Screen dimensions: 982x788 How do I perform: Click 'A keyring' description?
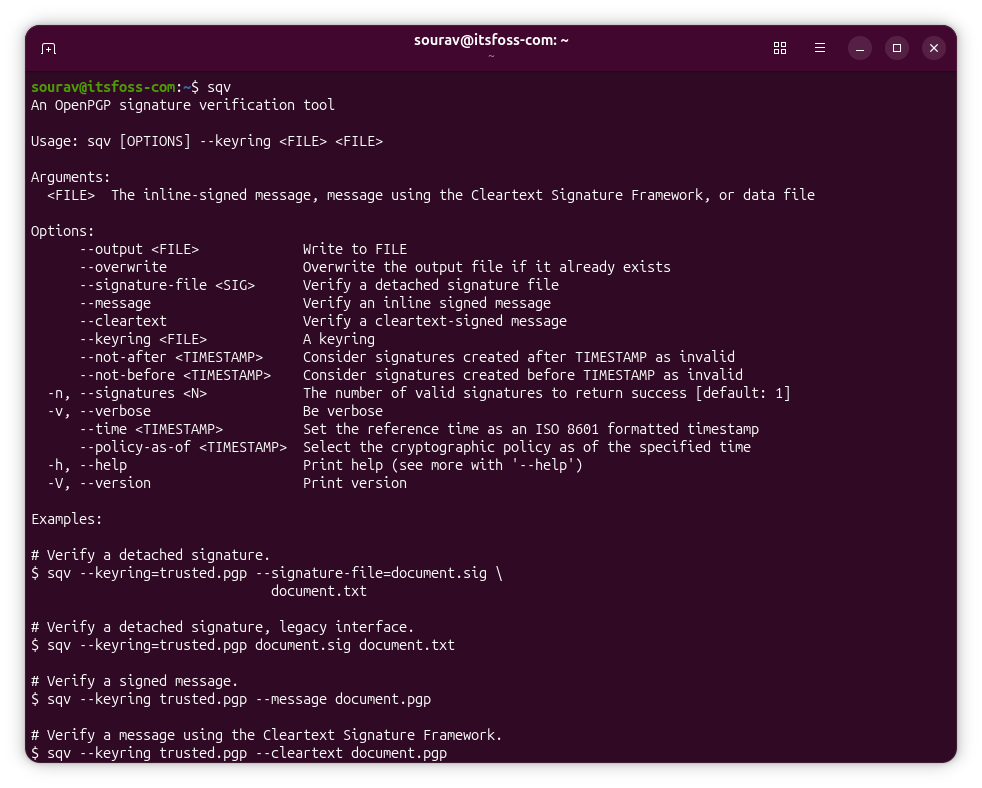339,340
